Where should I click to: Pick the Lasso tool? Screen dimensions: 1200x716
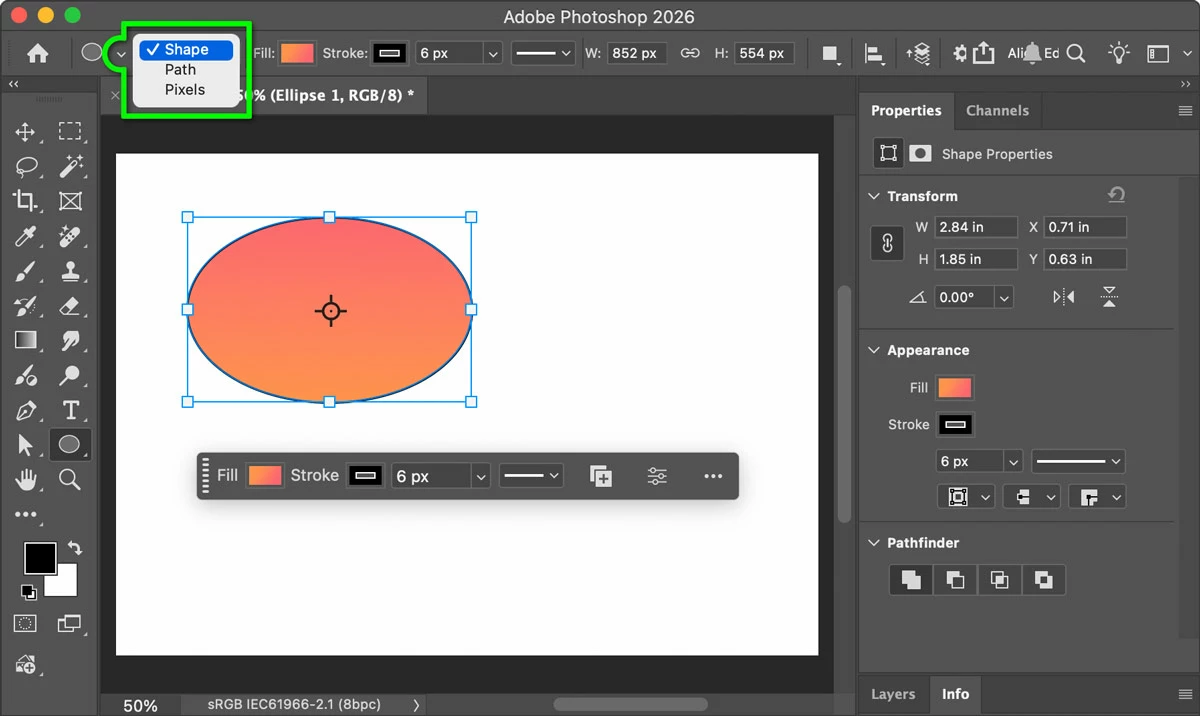tap(26, 166)
